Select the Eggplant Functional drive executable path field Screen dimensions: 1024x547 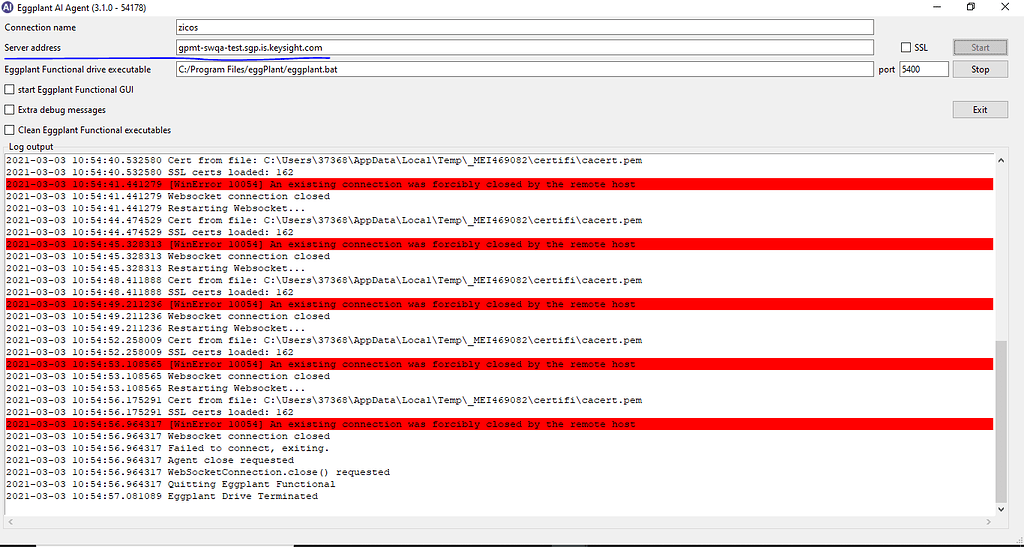(523, 70)
